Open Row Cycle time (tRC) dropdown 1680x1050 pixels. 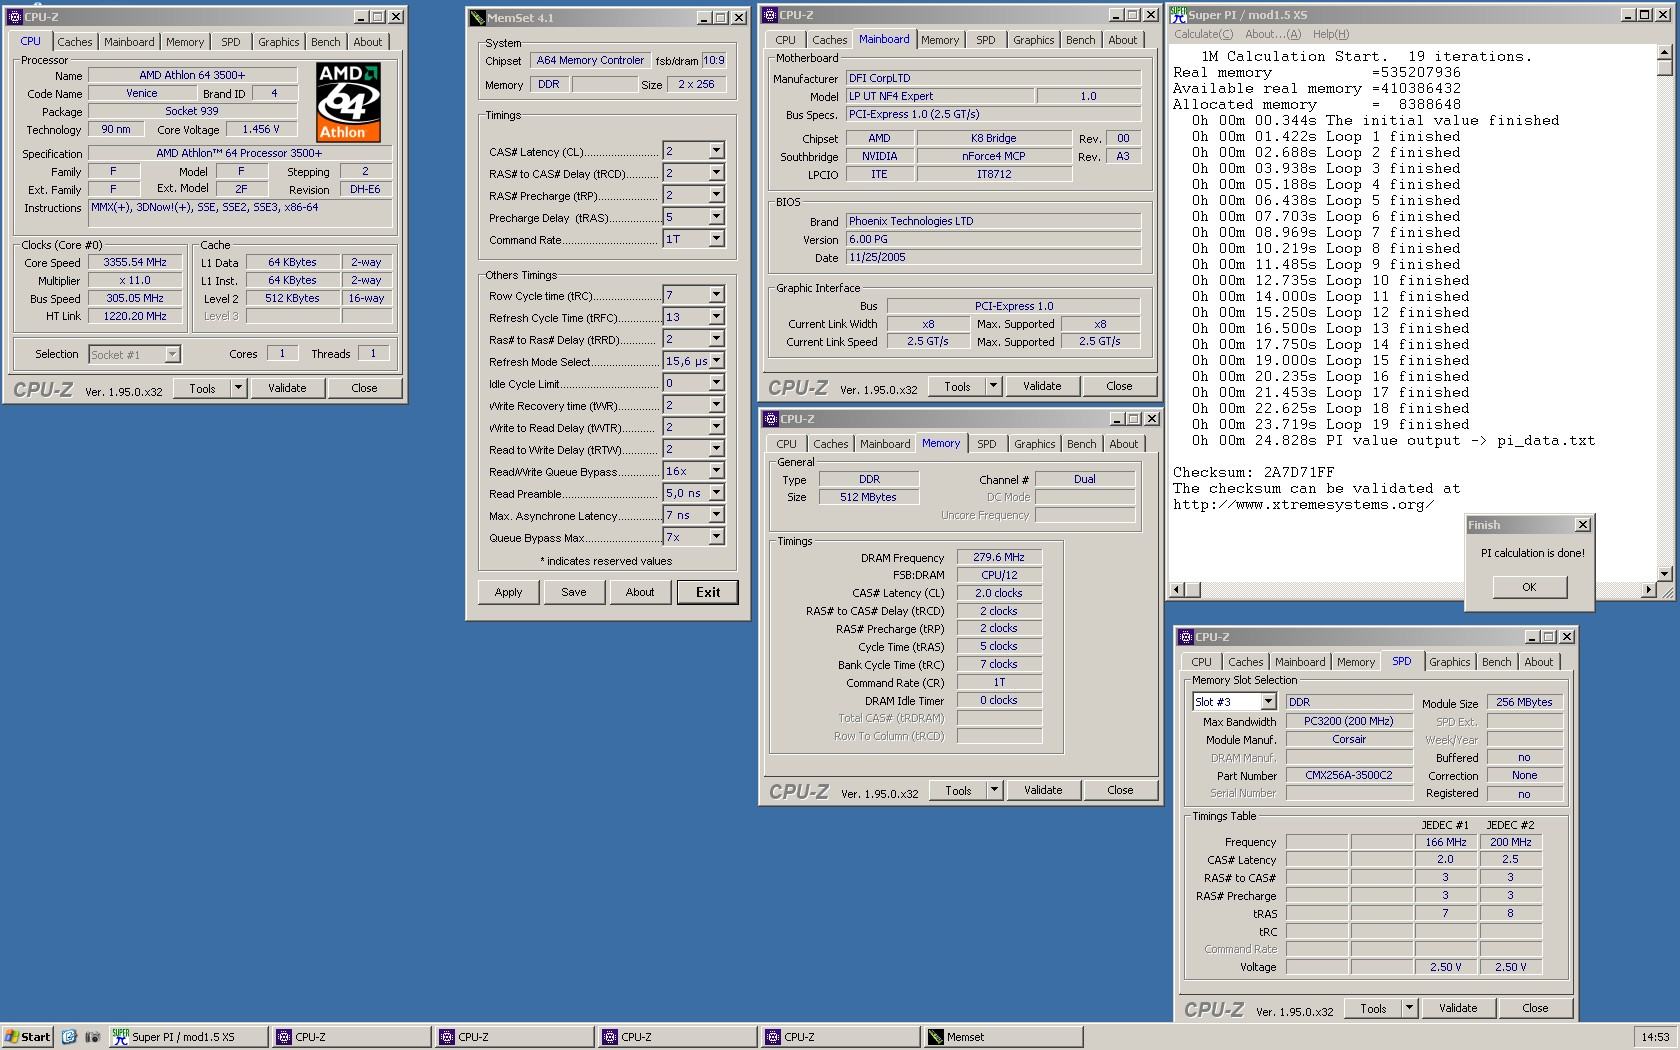716,295
